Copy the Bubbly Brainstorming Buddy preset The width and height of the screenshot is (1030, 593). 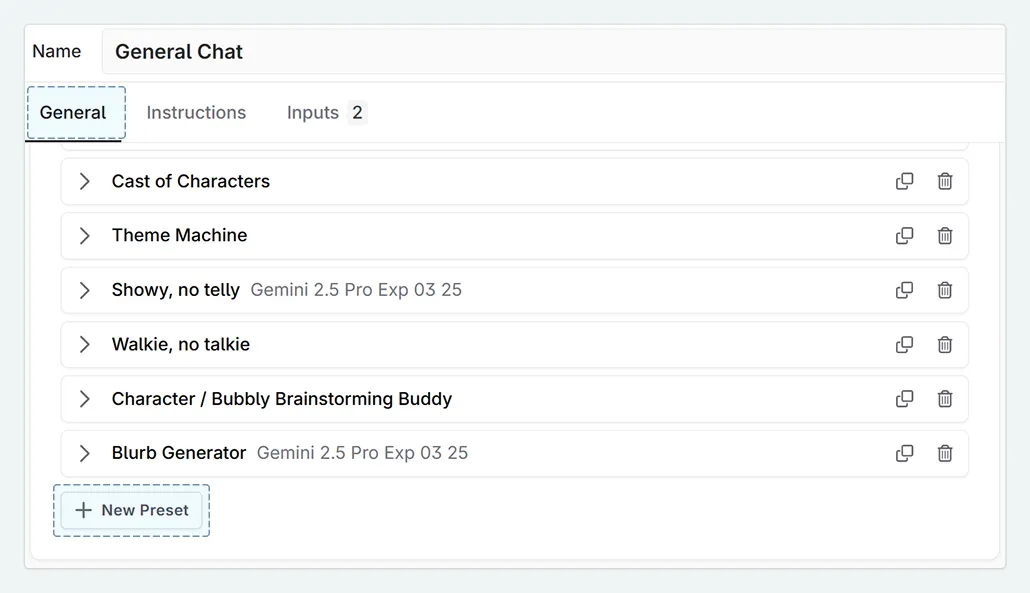click(904, 399)
